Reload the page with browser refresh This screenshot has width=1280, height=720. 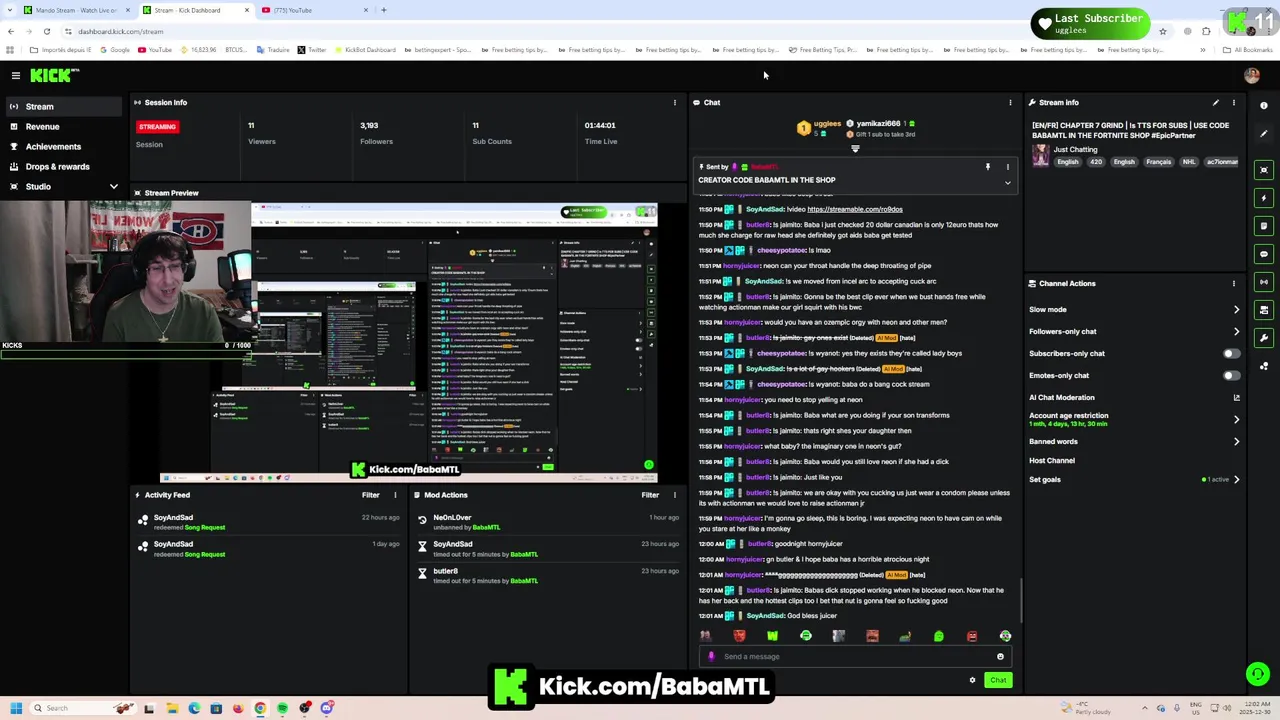(x=46, y=31)
